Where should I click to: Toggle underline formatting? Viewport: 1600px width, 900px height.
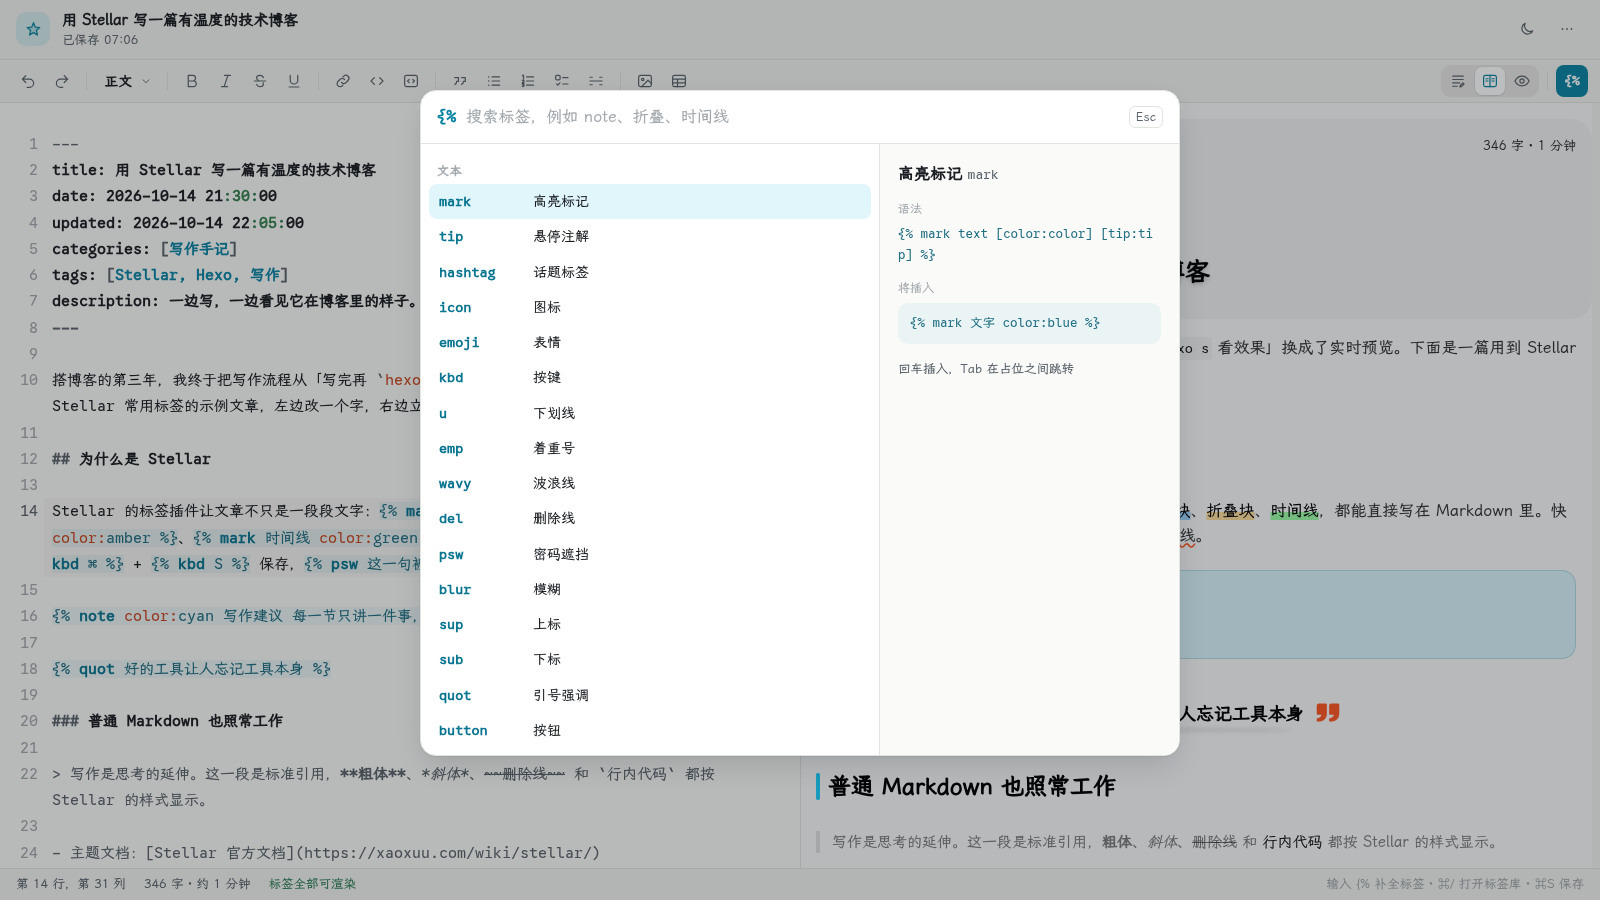coord(294,81)
